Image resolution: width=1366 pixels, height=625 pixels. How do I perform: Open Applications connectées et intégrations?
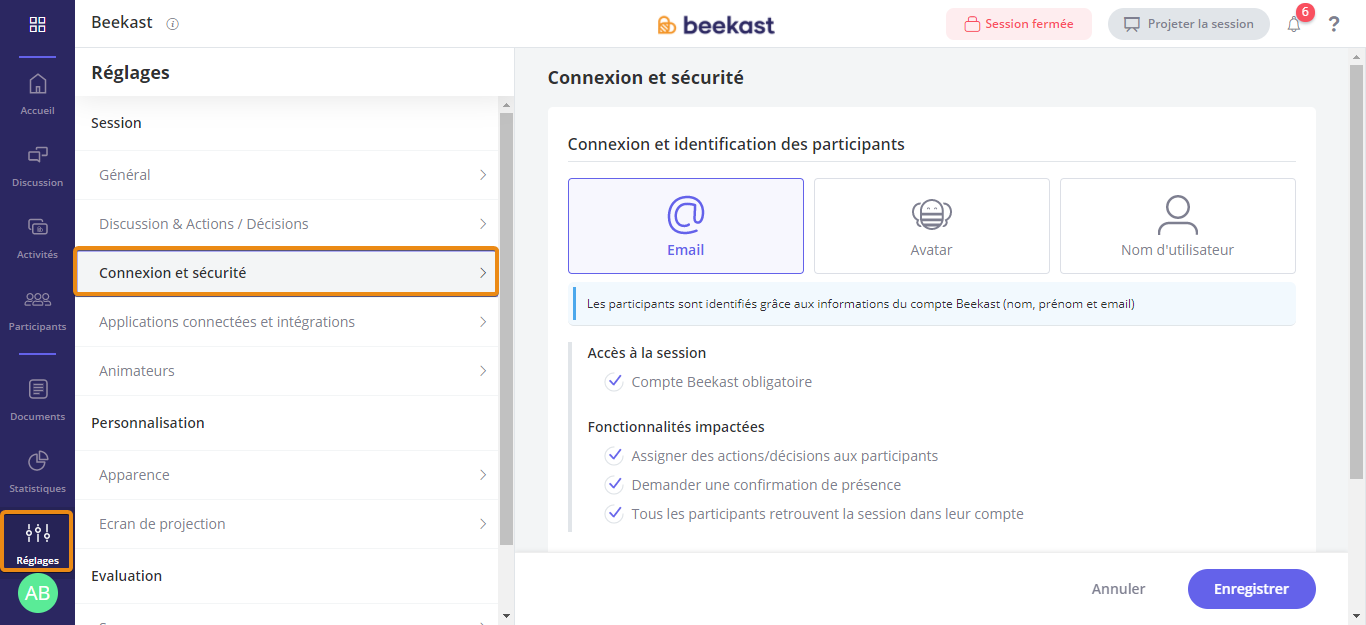287,322
